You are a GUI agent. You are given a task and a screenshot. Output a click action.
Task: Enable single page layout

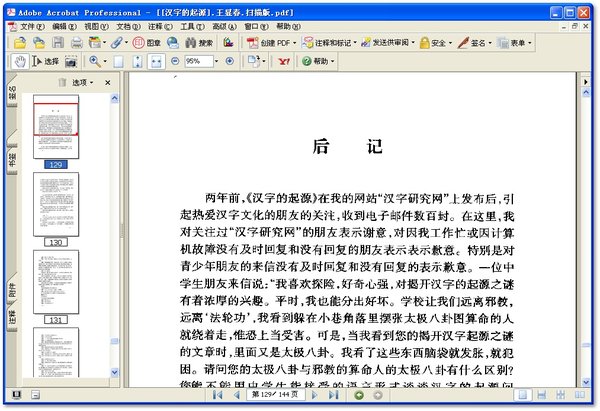coord(522,395)
